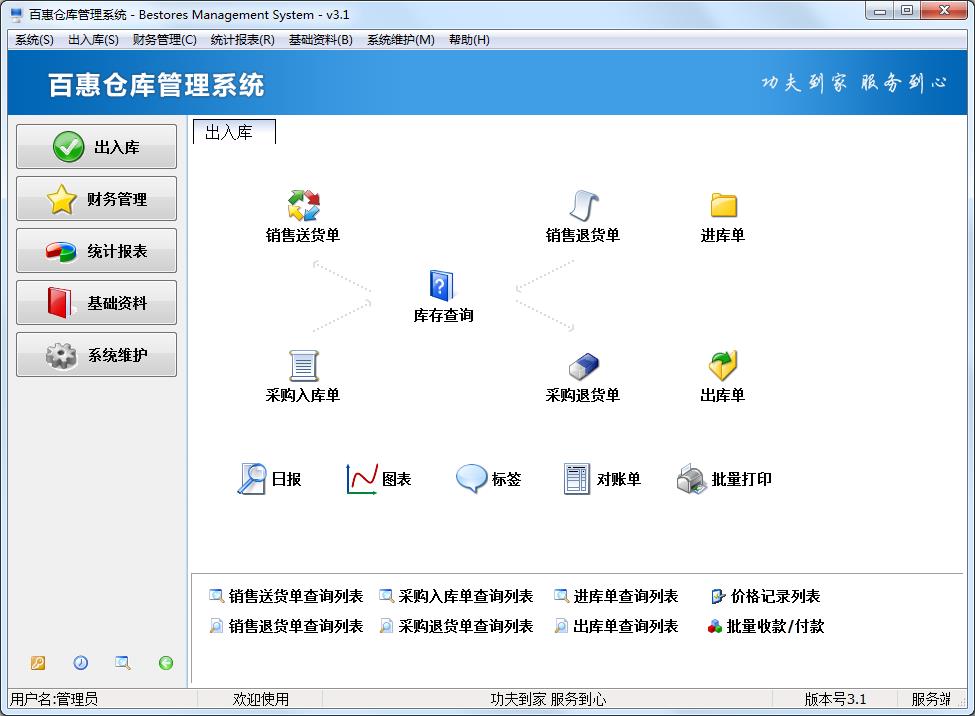
Task: Open 系统(S) menu
Action: (34, 40)
